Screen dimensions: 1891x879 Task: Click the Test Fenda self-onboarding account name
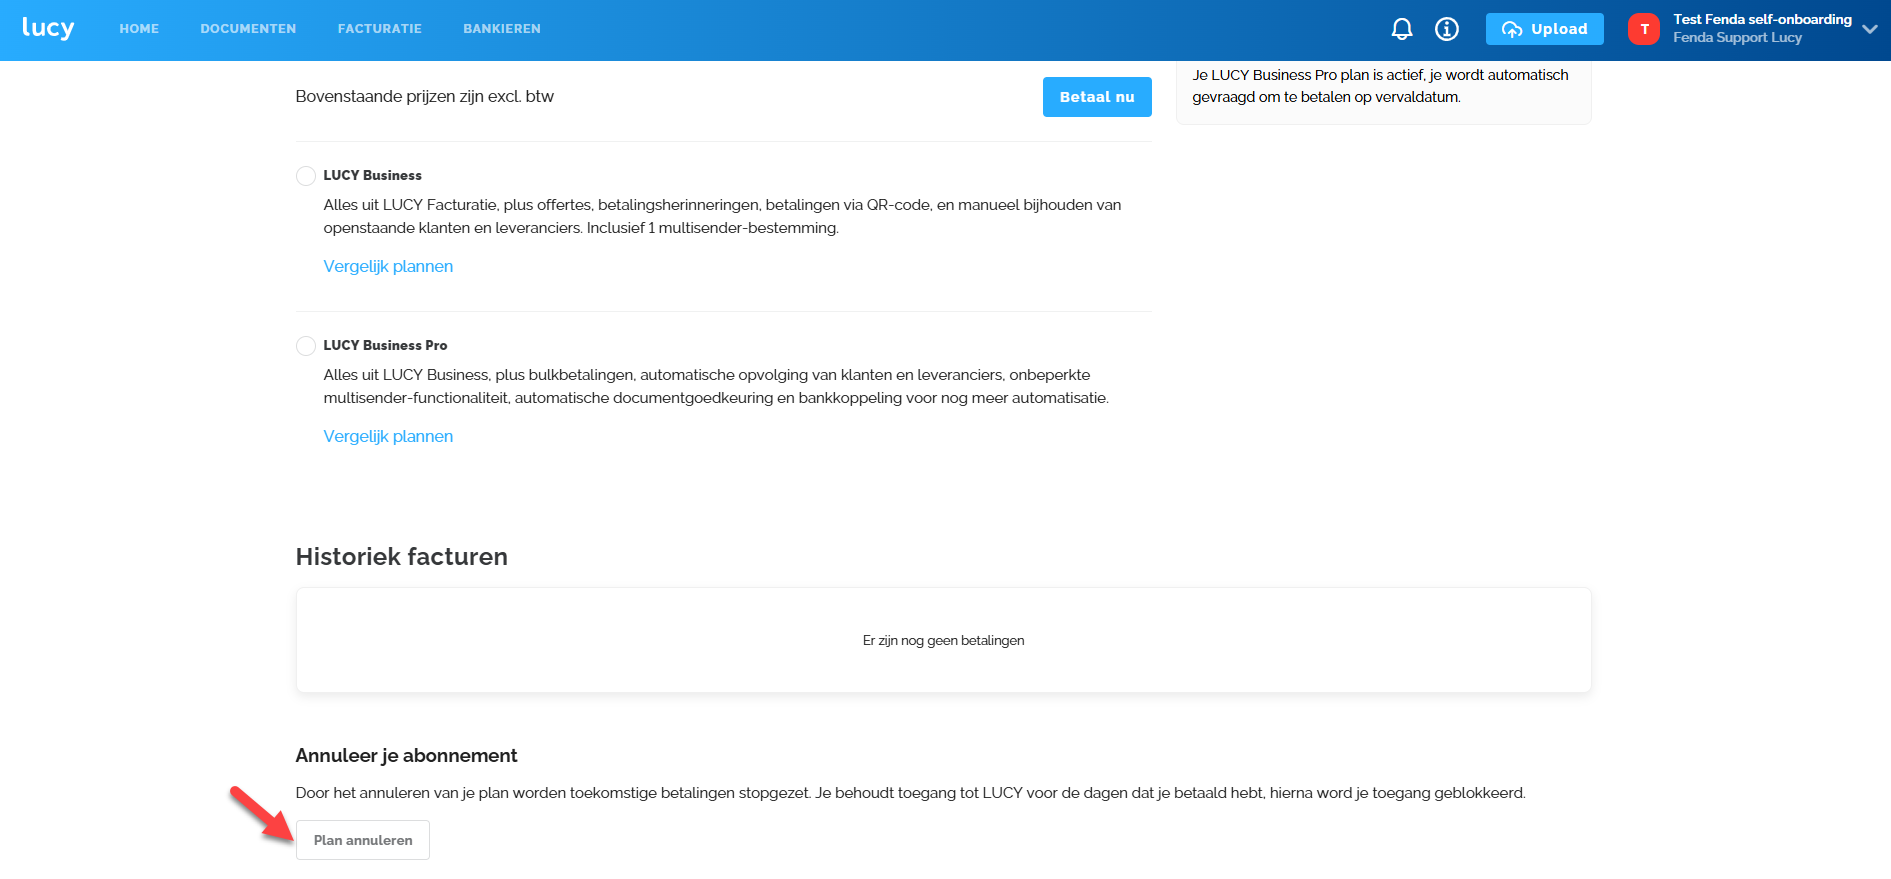[1762, 19]
